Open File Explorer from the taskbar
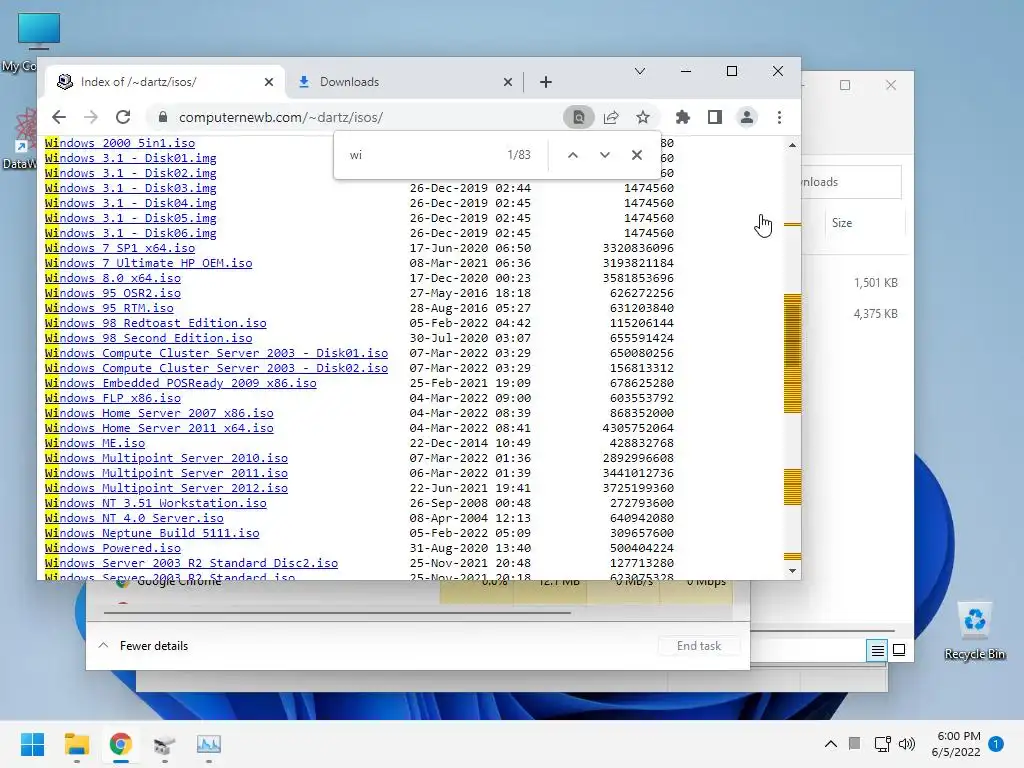This screenshot has height=768, width=1024. [77, 744]
